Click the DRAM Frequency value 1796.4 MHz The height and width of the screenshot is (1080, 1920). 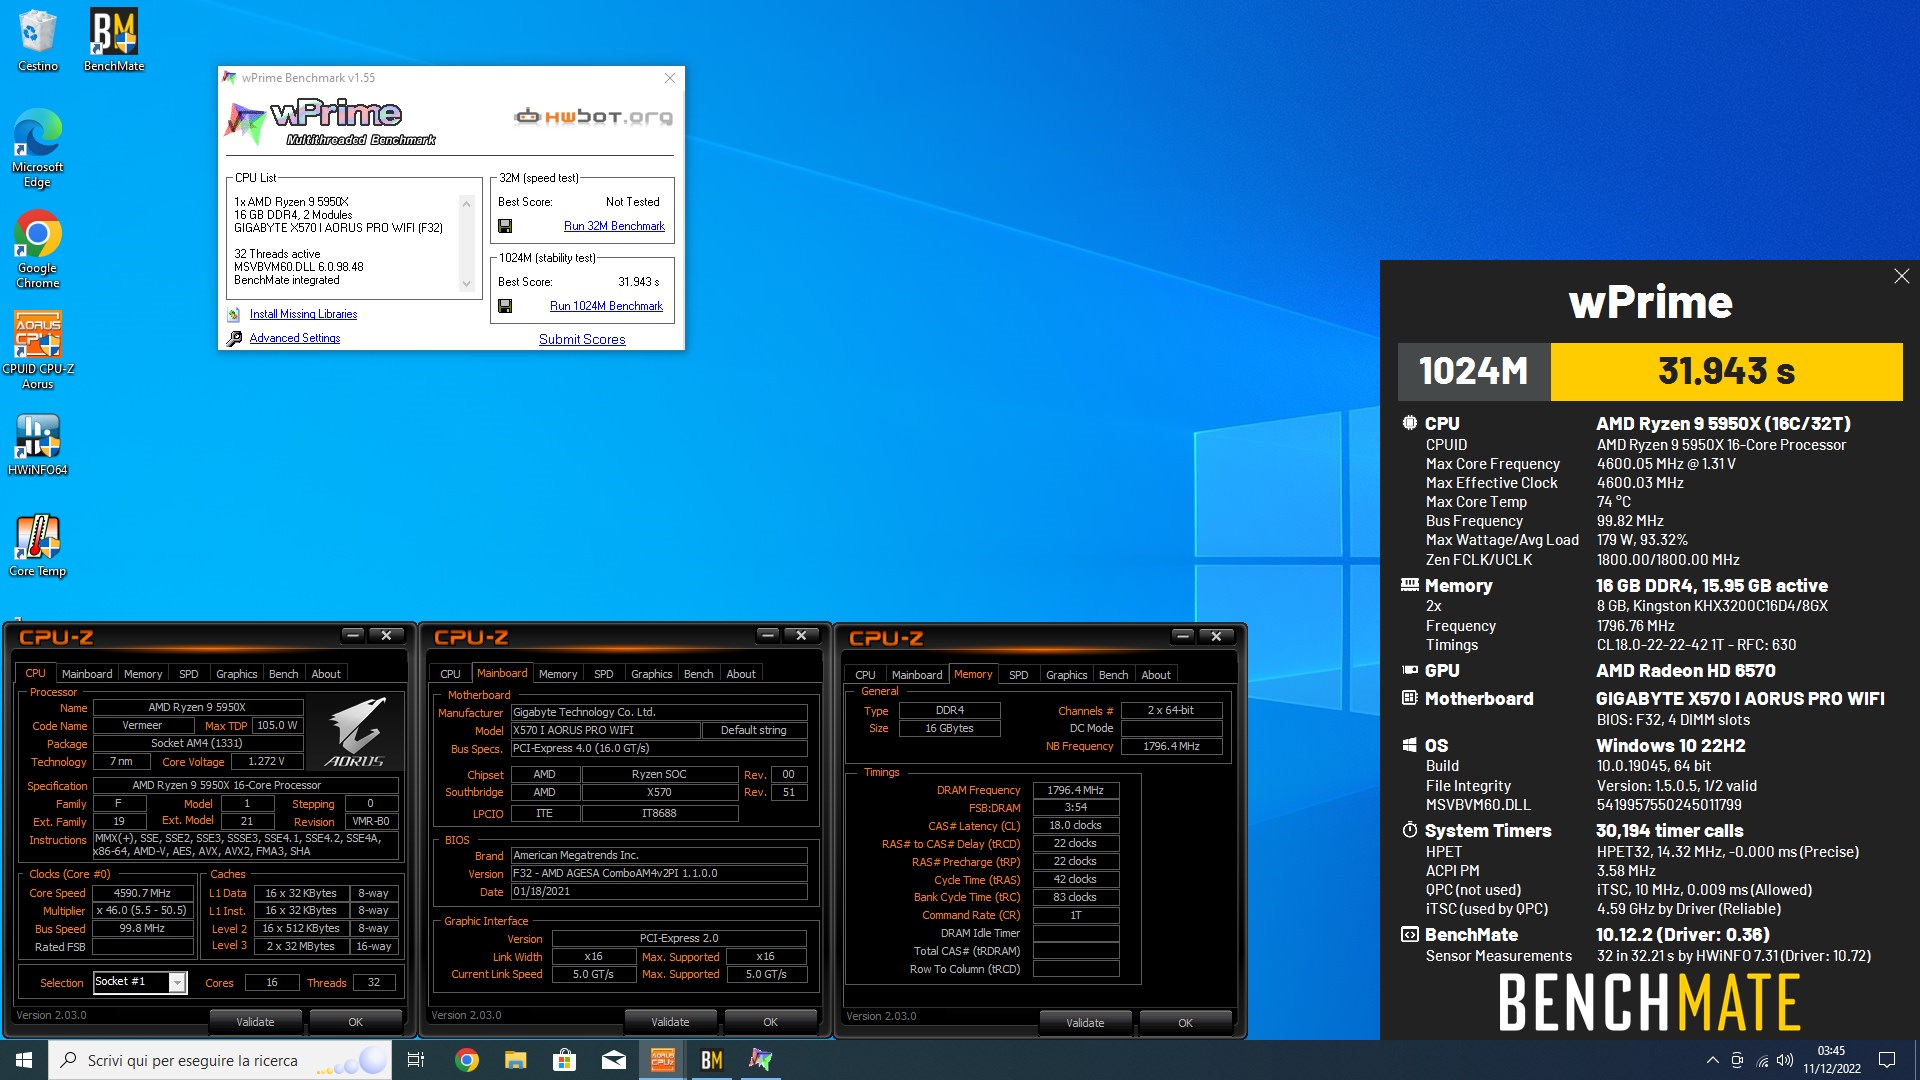1075,790
